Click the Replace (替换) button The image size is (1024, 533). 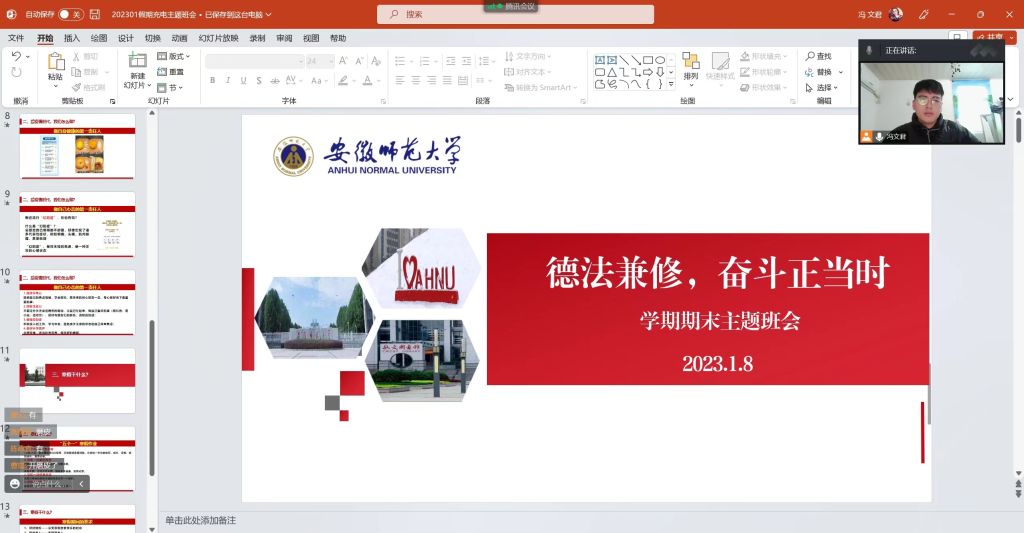824,72
